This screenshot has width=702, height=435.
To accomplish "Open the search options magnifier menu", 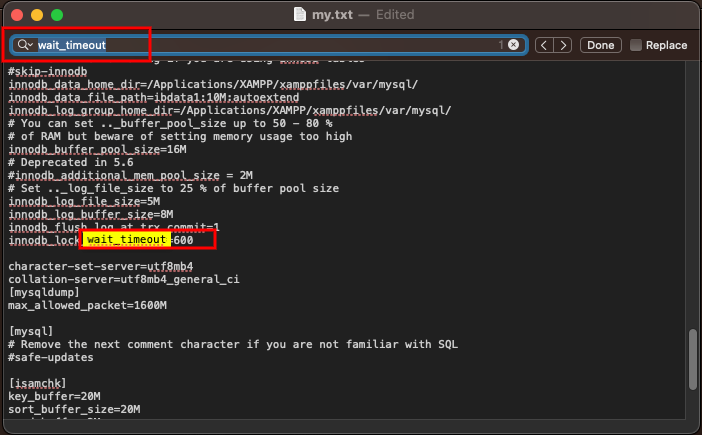I will point(24,45).
